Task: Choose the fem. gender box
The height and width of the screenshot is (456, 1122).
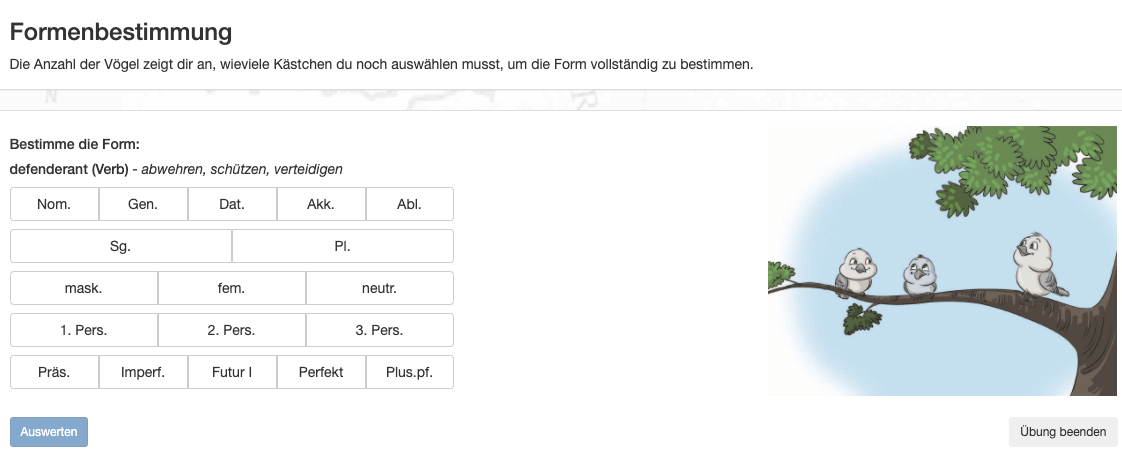Action: [232, 288]
